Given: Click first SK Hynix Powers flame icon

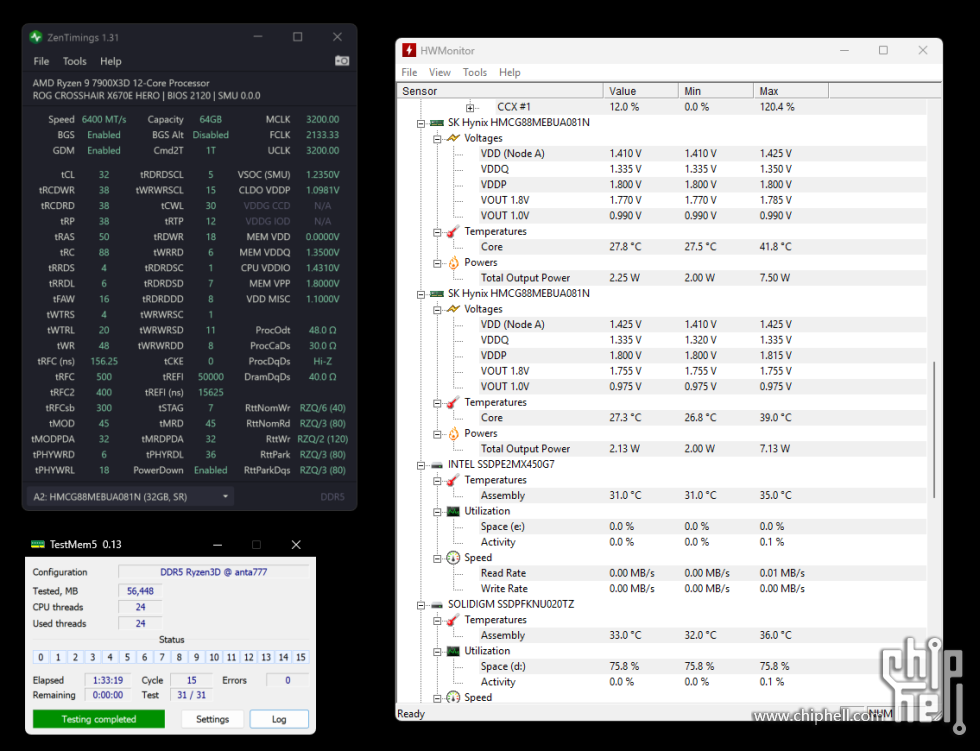Looking at the screenshot, I should click(454, 262).
